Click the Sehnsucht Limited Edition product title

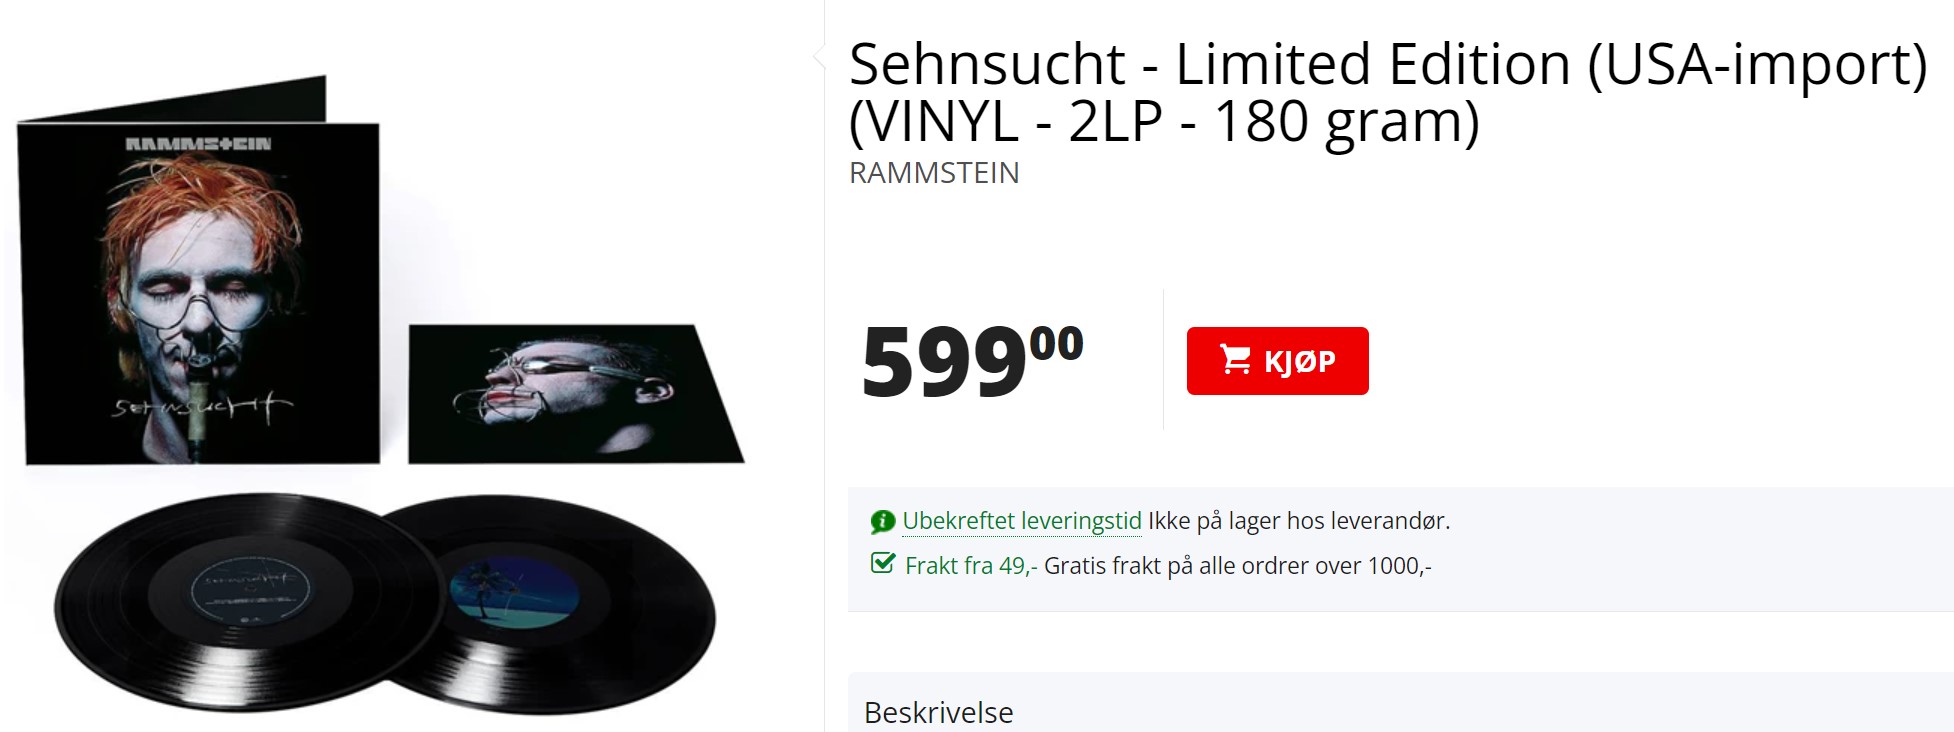(x=1386, y=92)
